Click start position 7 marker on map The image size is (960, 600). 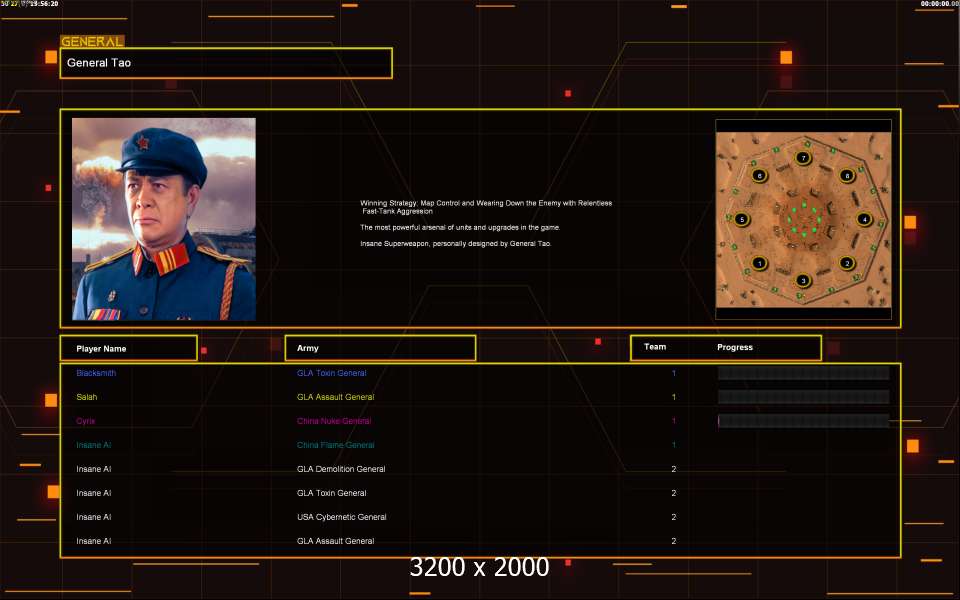point(803,158)
